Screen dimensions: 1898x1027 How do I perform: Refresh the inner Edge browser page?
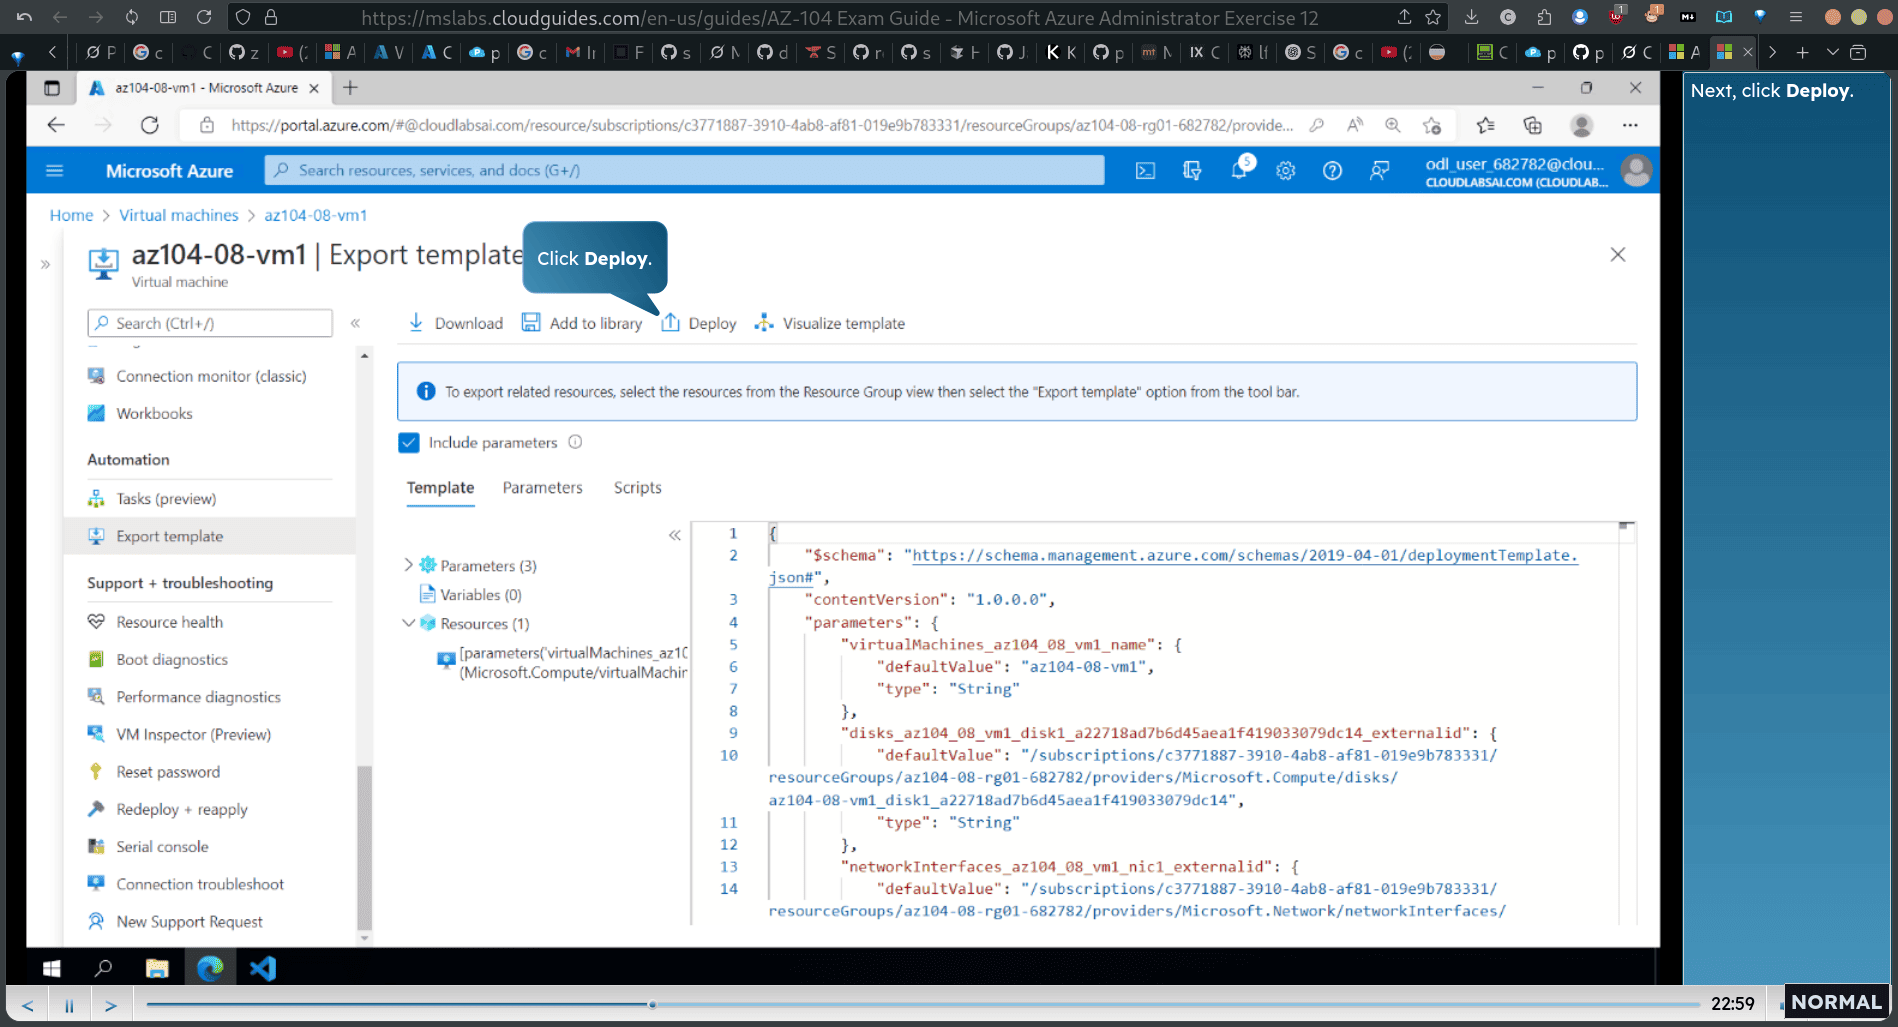point(150,125)
